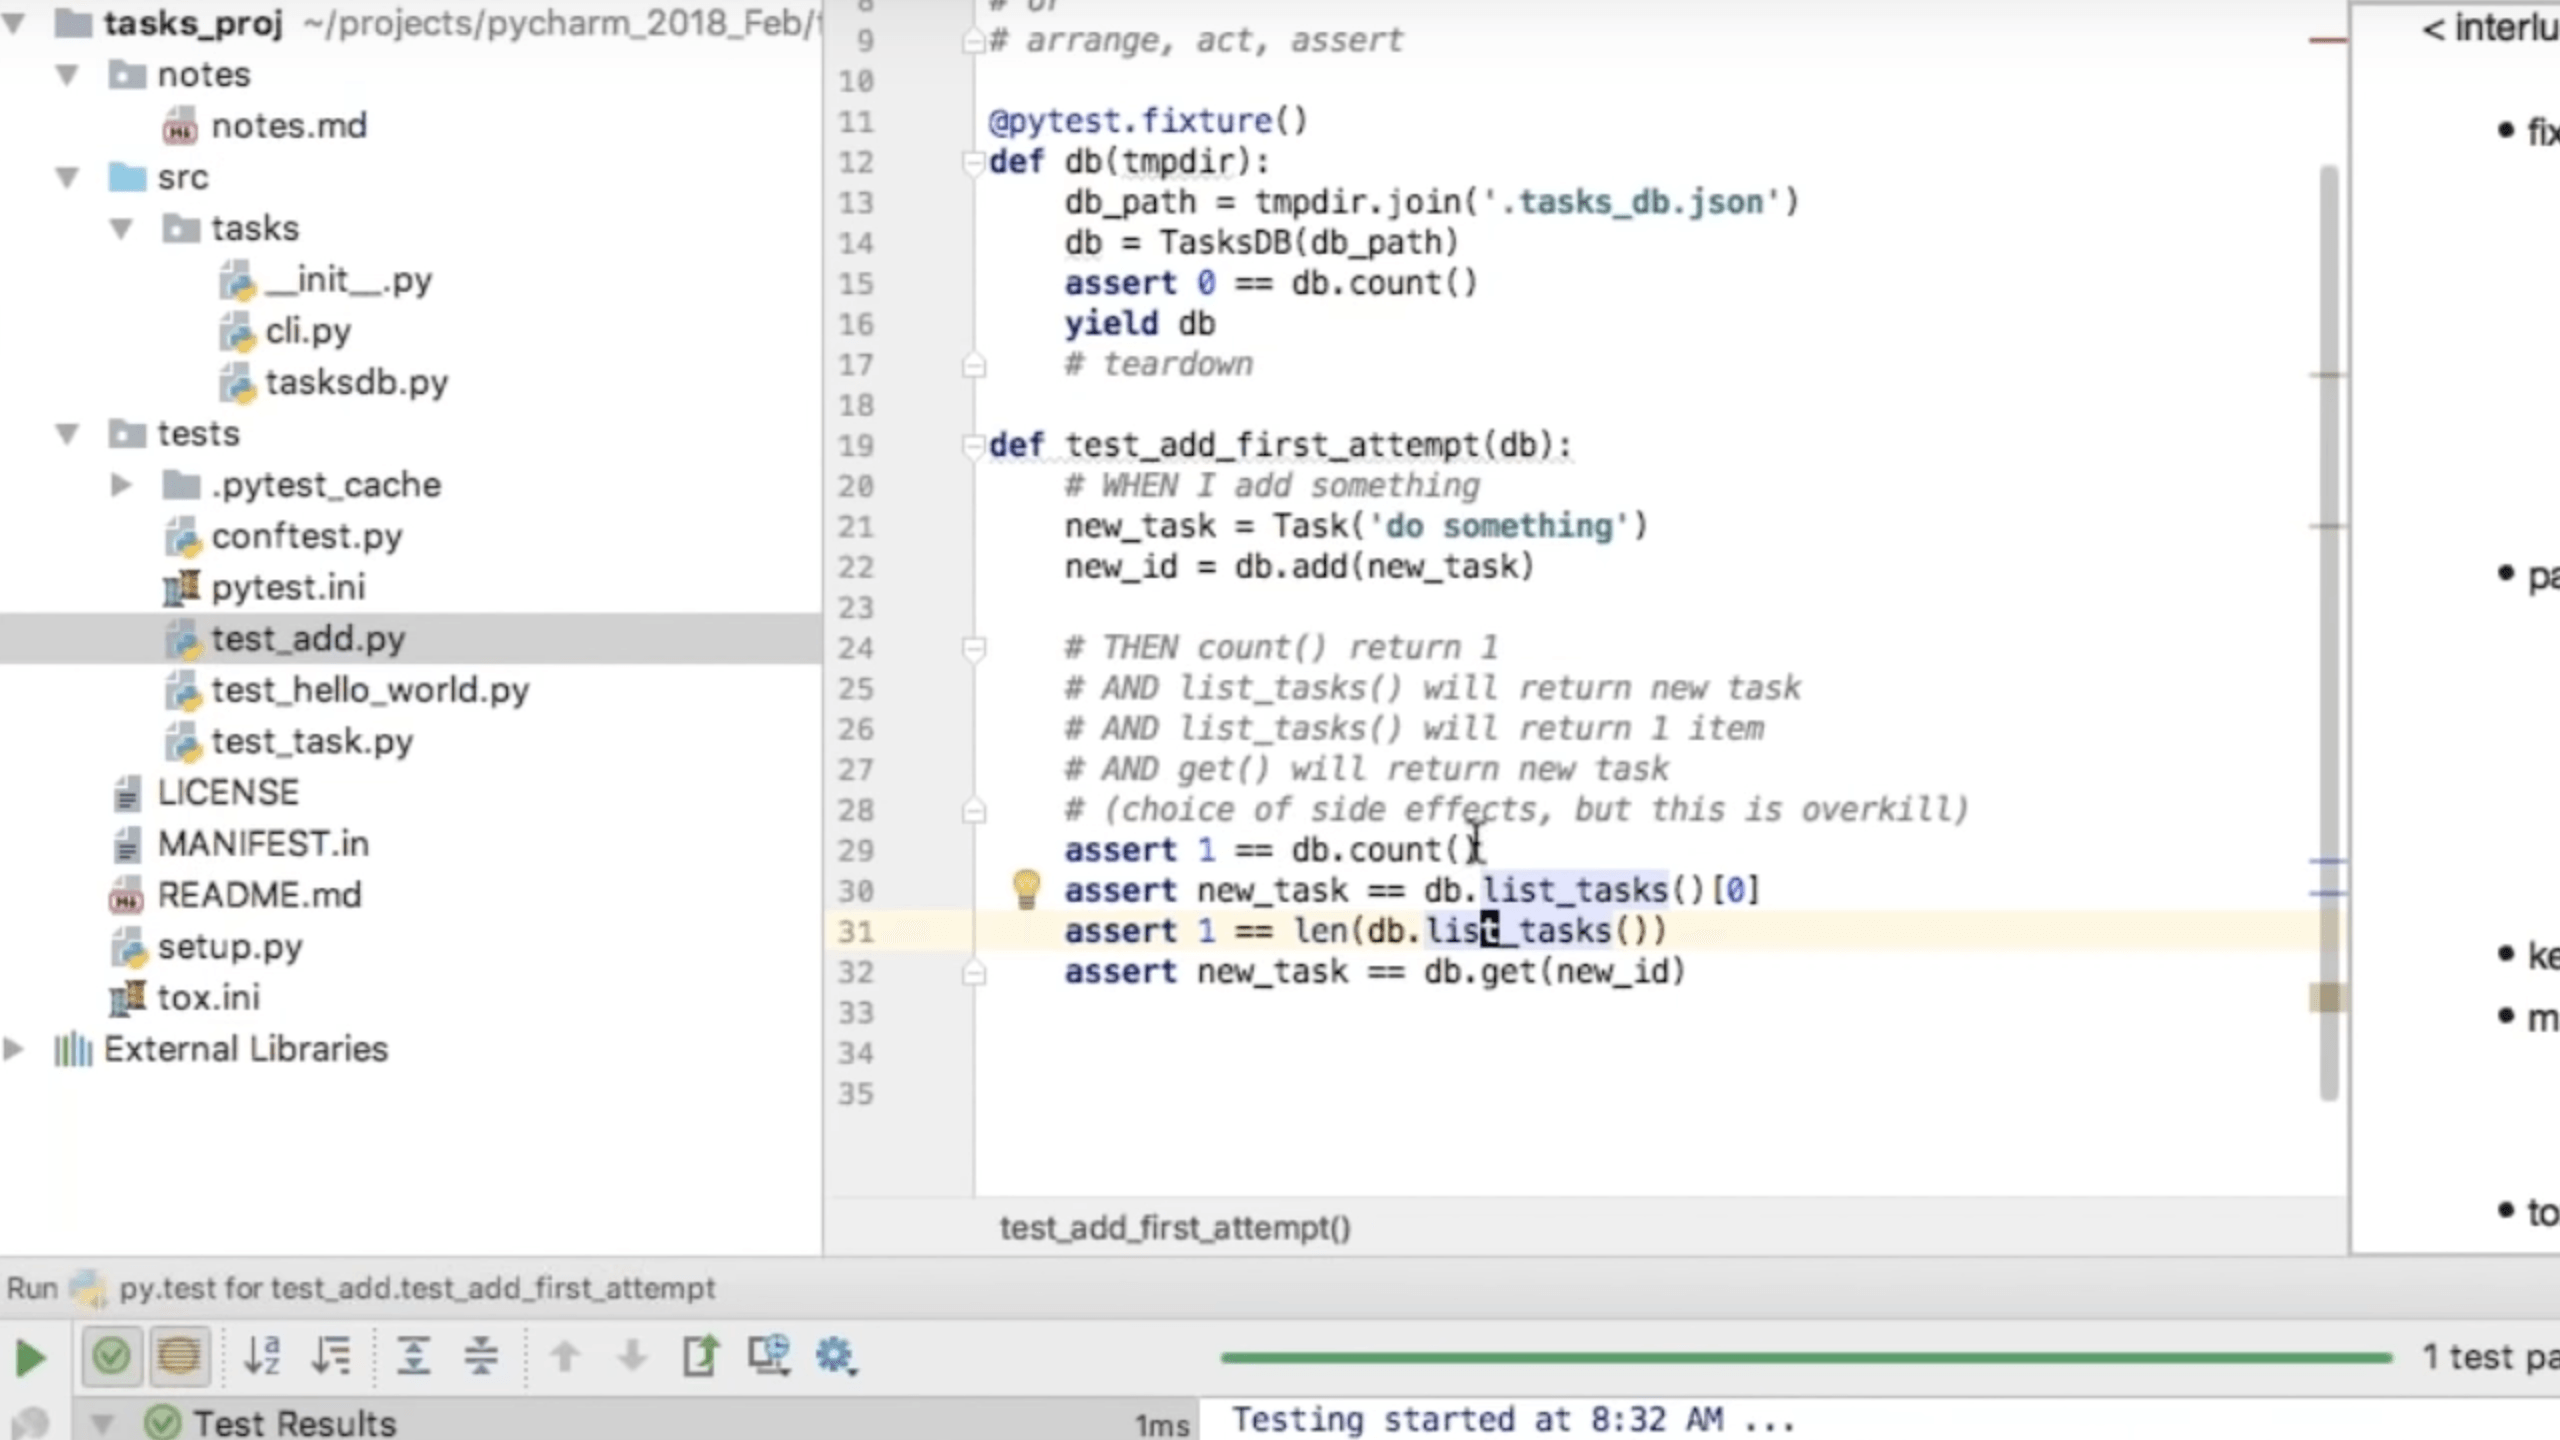Collapse the src folder

[x=67, y=178]
